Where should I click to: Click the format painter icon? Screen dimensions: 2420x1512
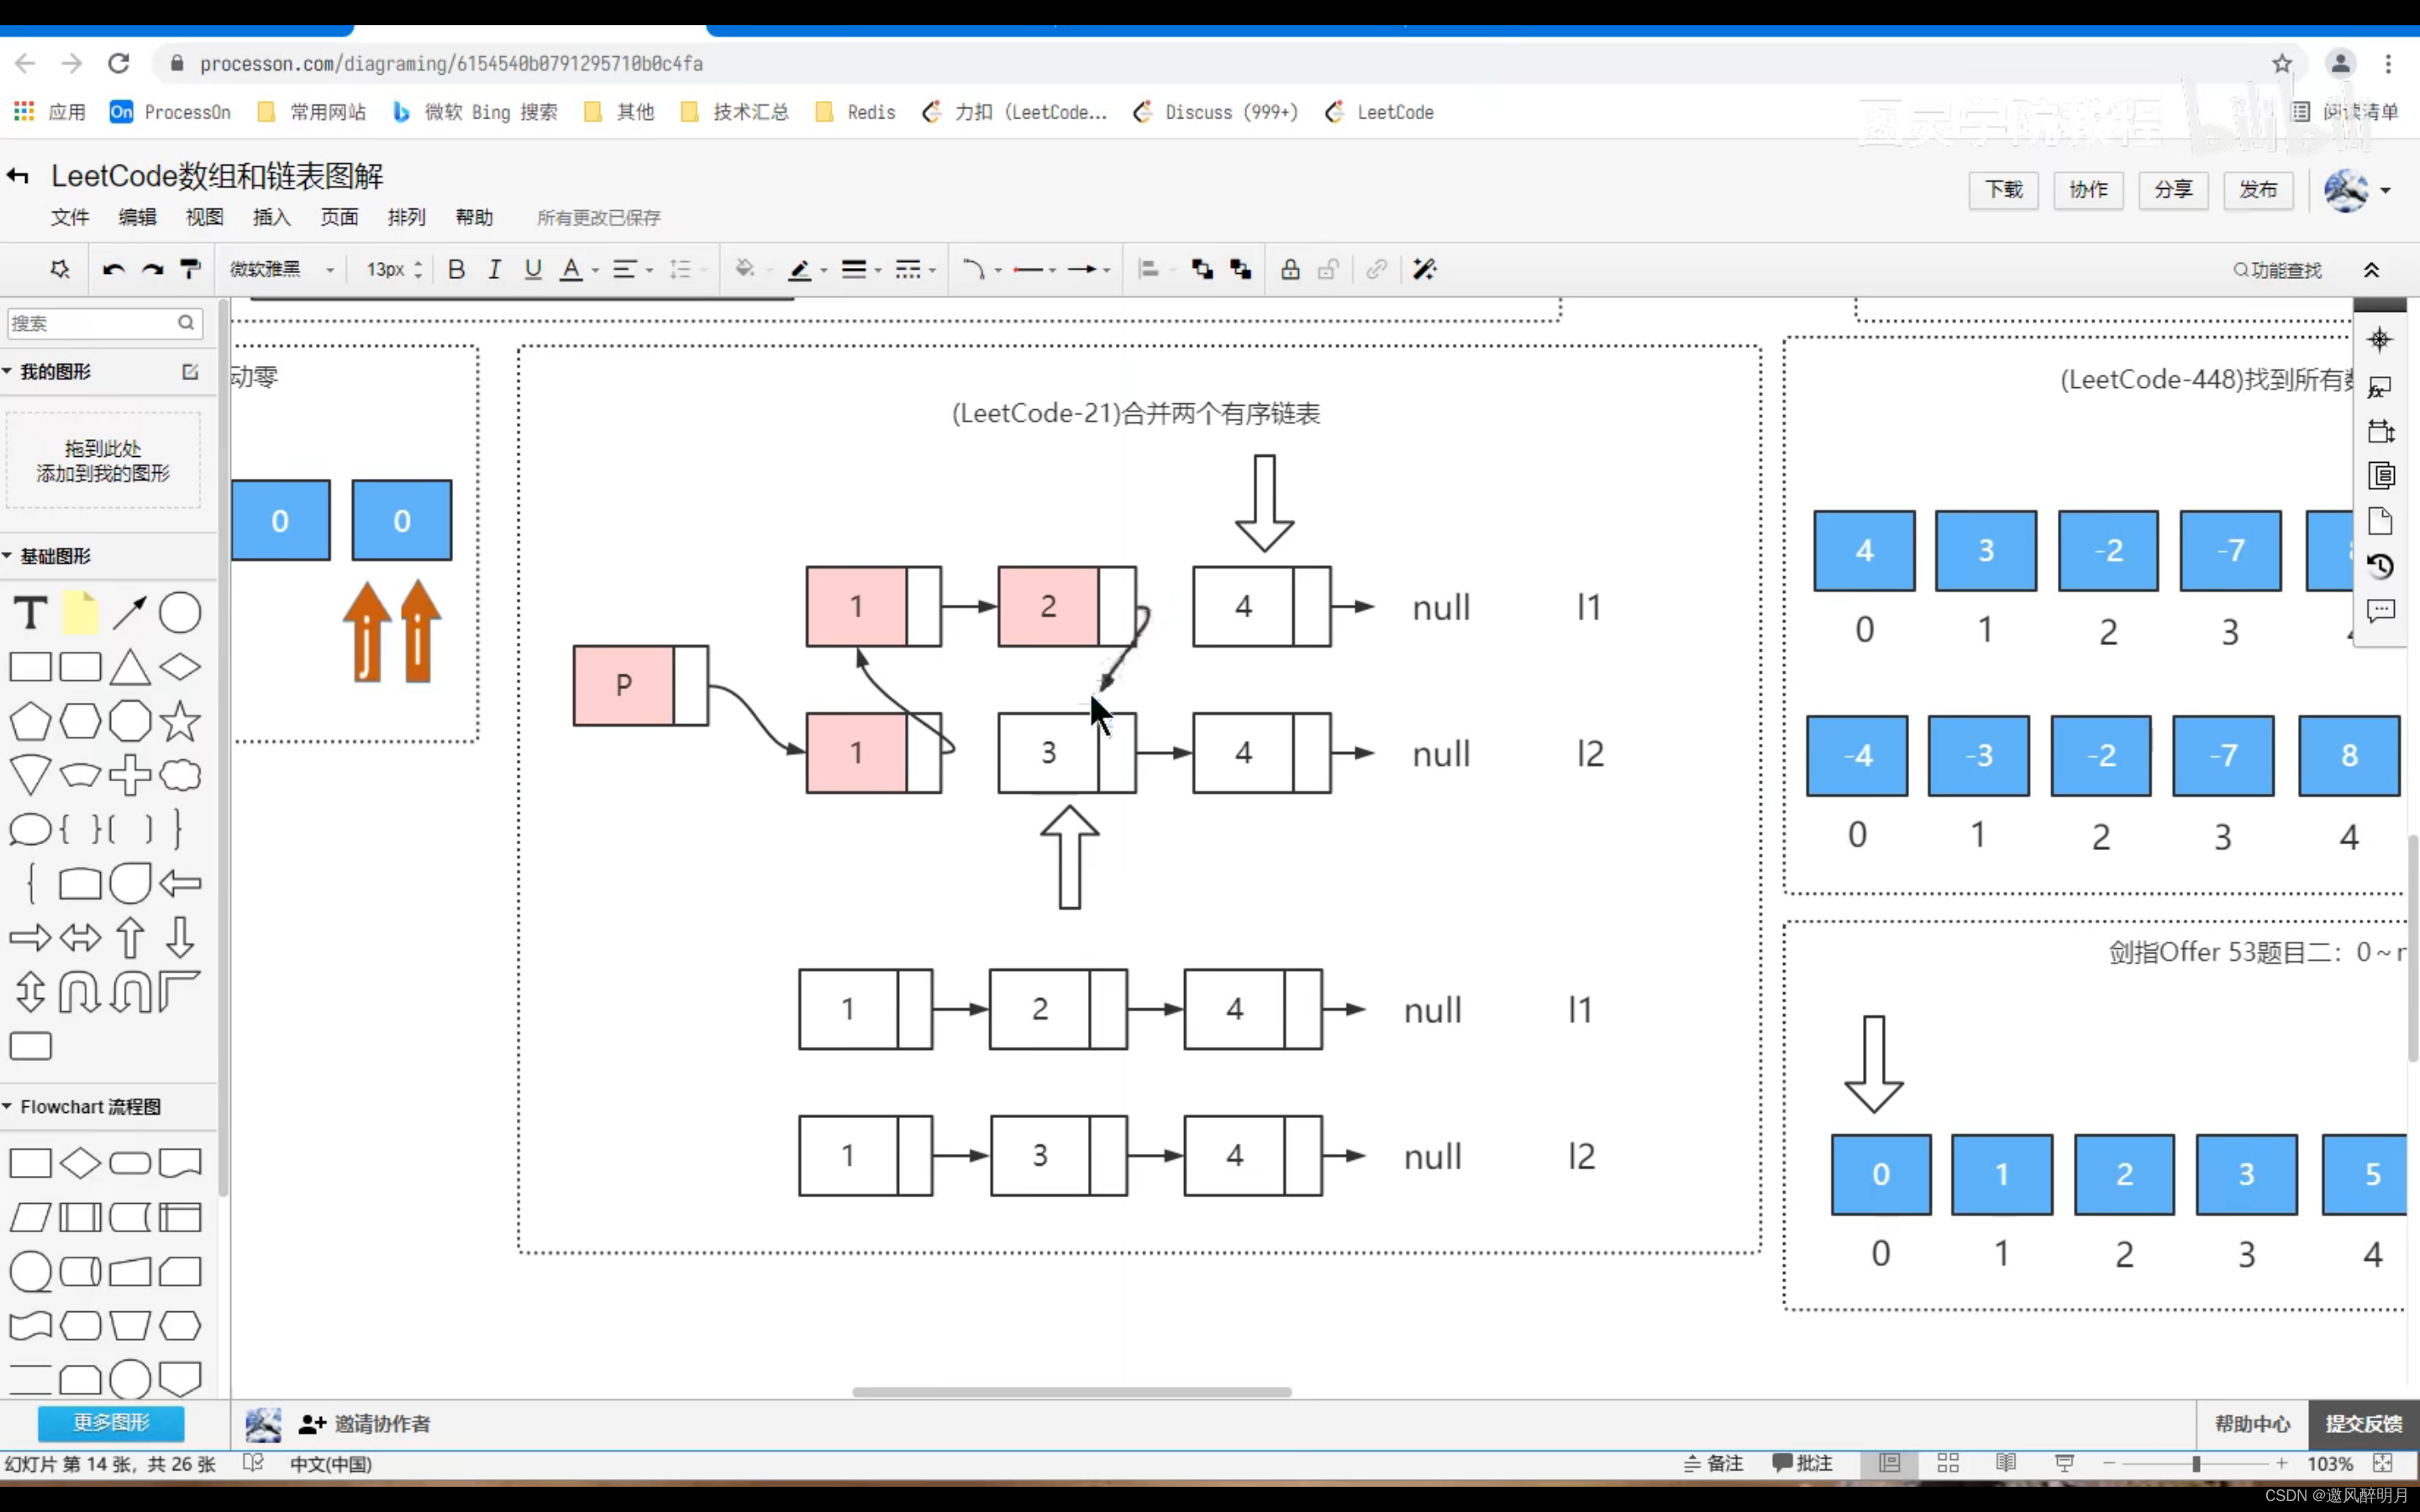tap(190, 269)
